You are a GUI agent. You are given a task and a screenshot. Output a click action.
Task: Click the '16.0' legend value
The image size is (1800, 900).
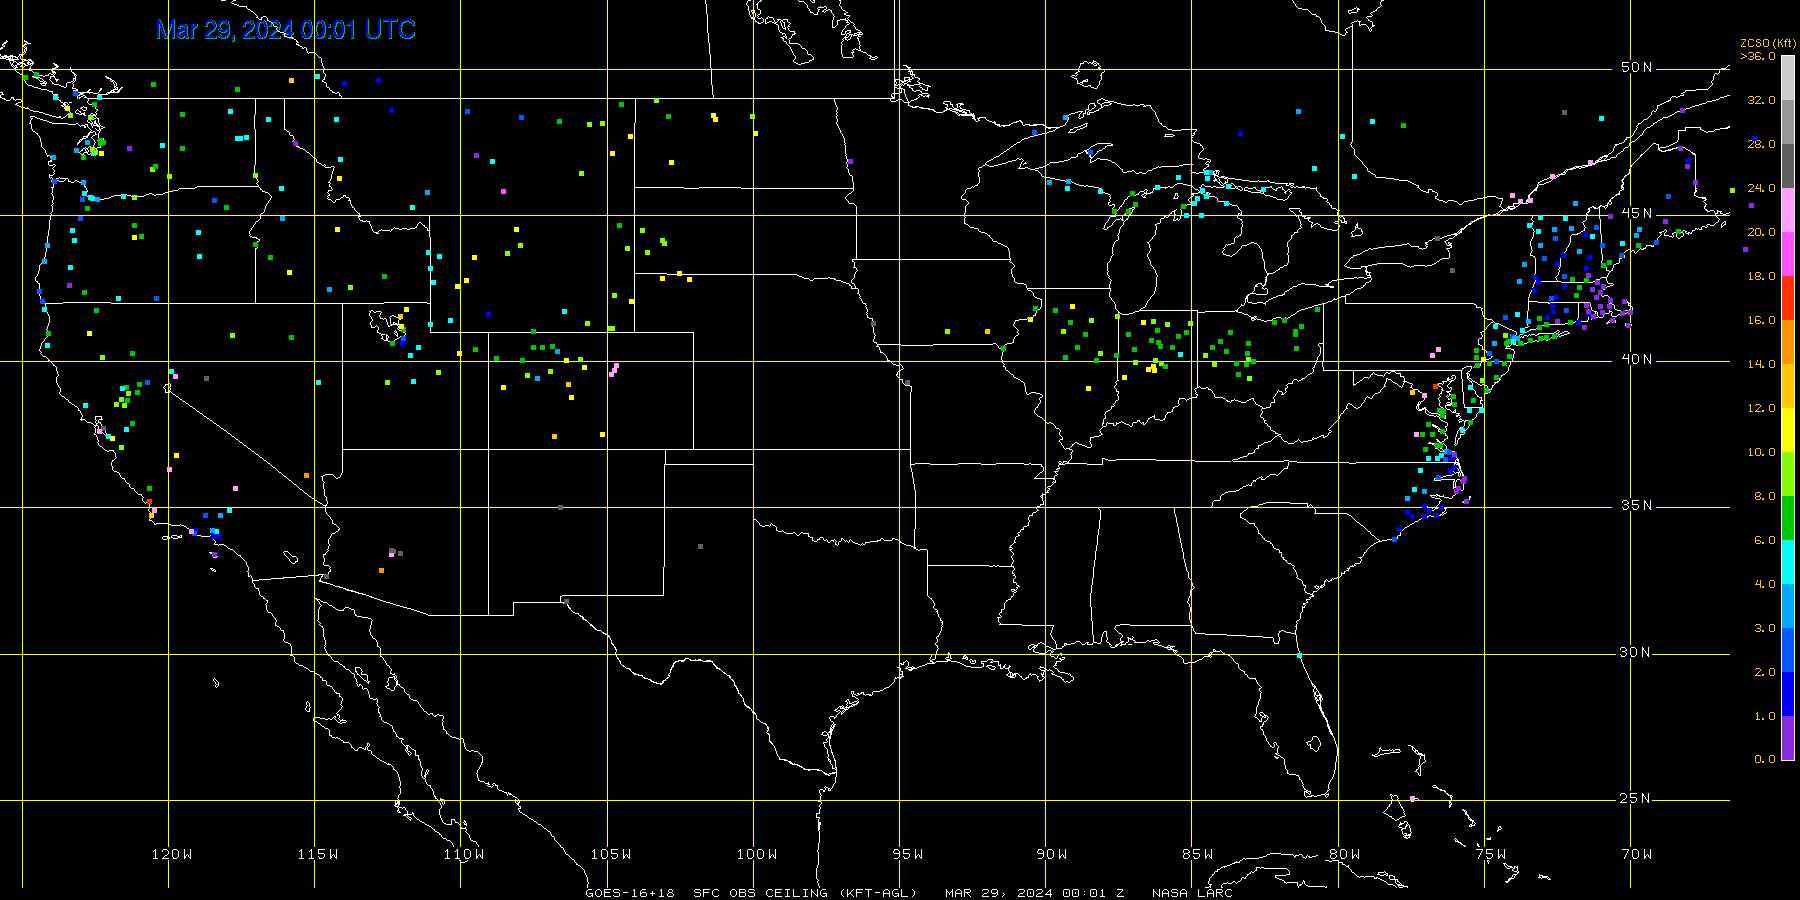pyautogui.click(x=1761, y=320)
